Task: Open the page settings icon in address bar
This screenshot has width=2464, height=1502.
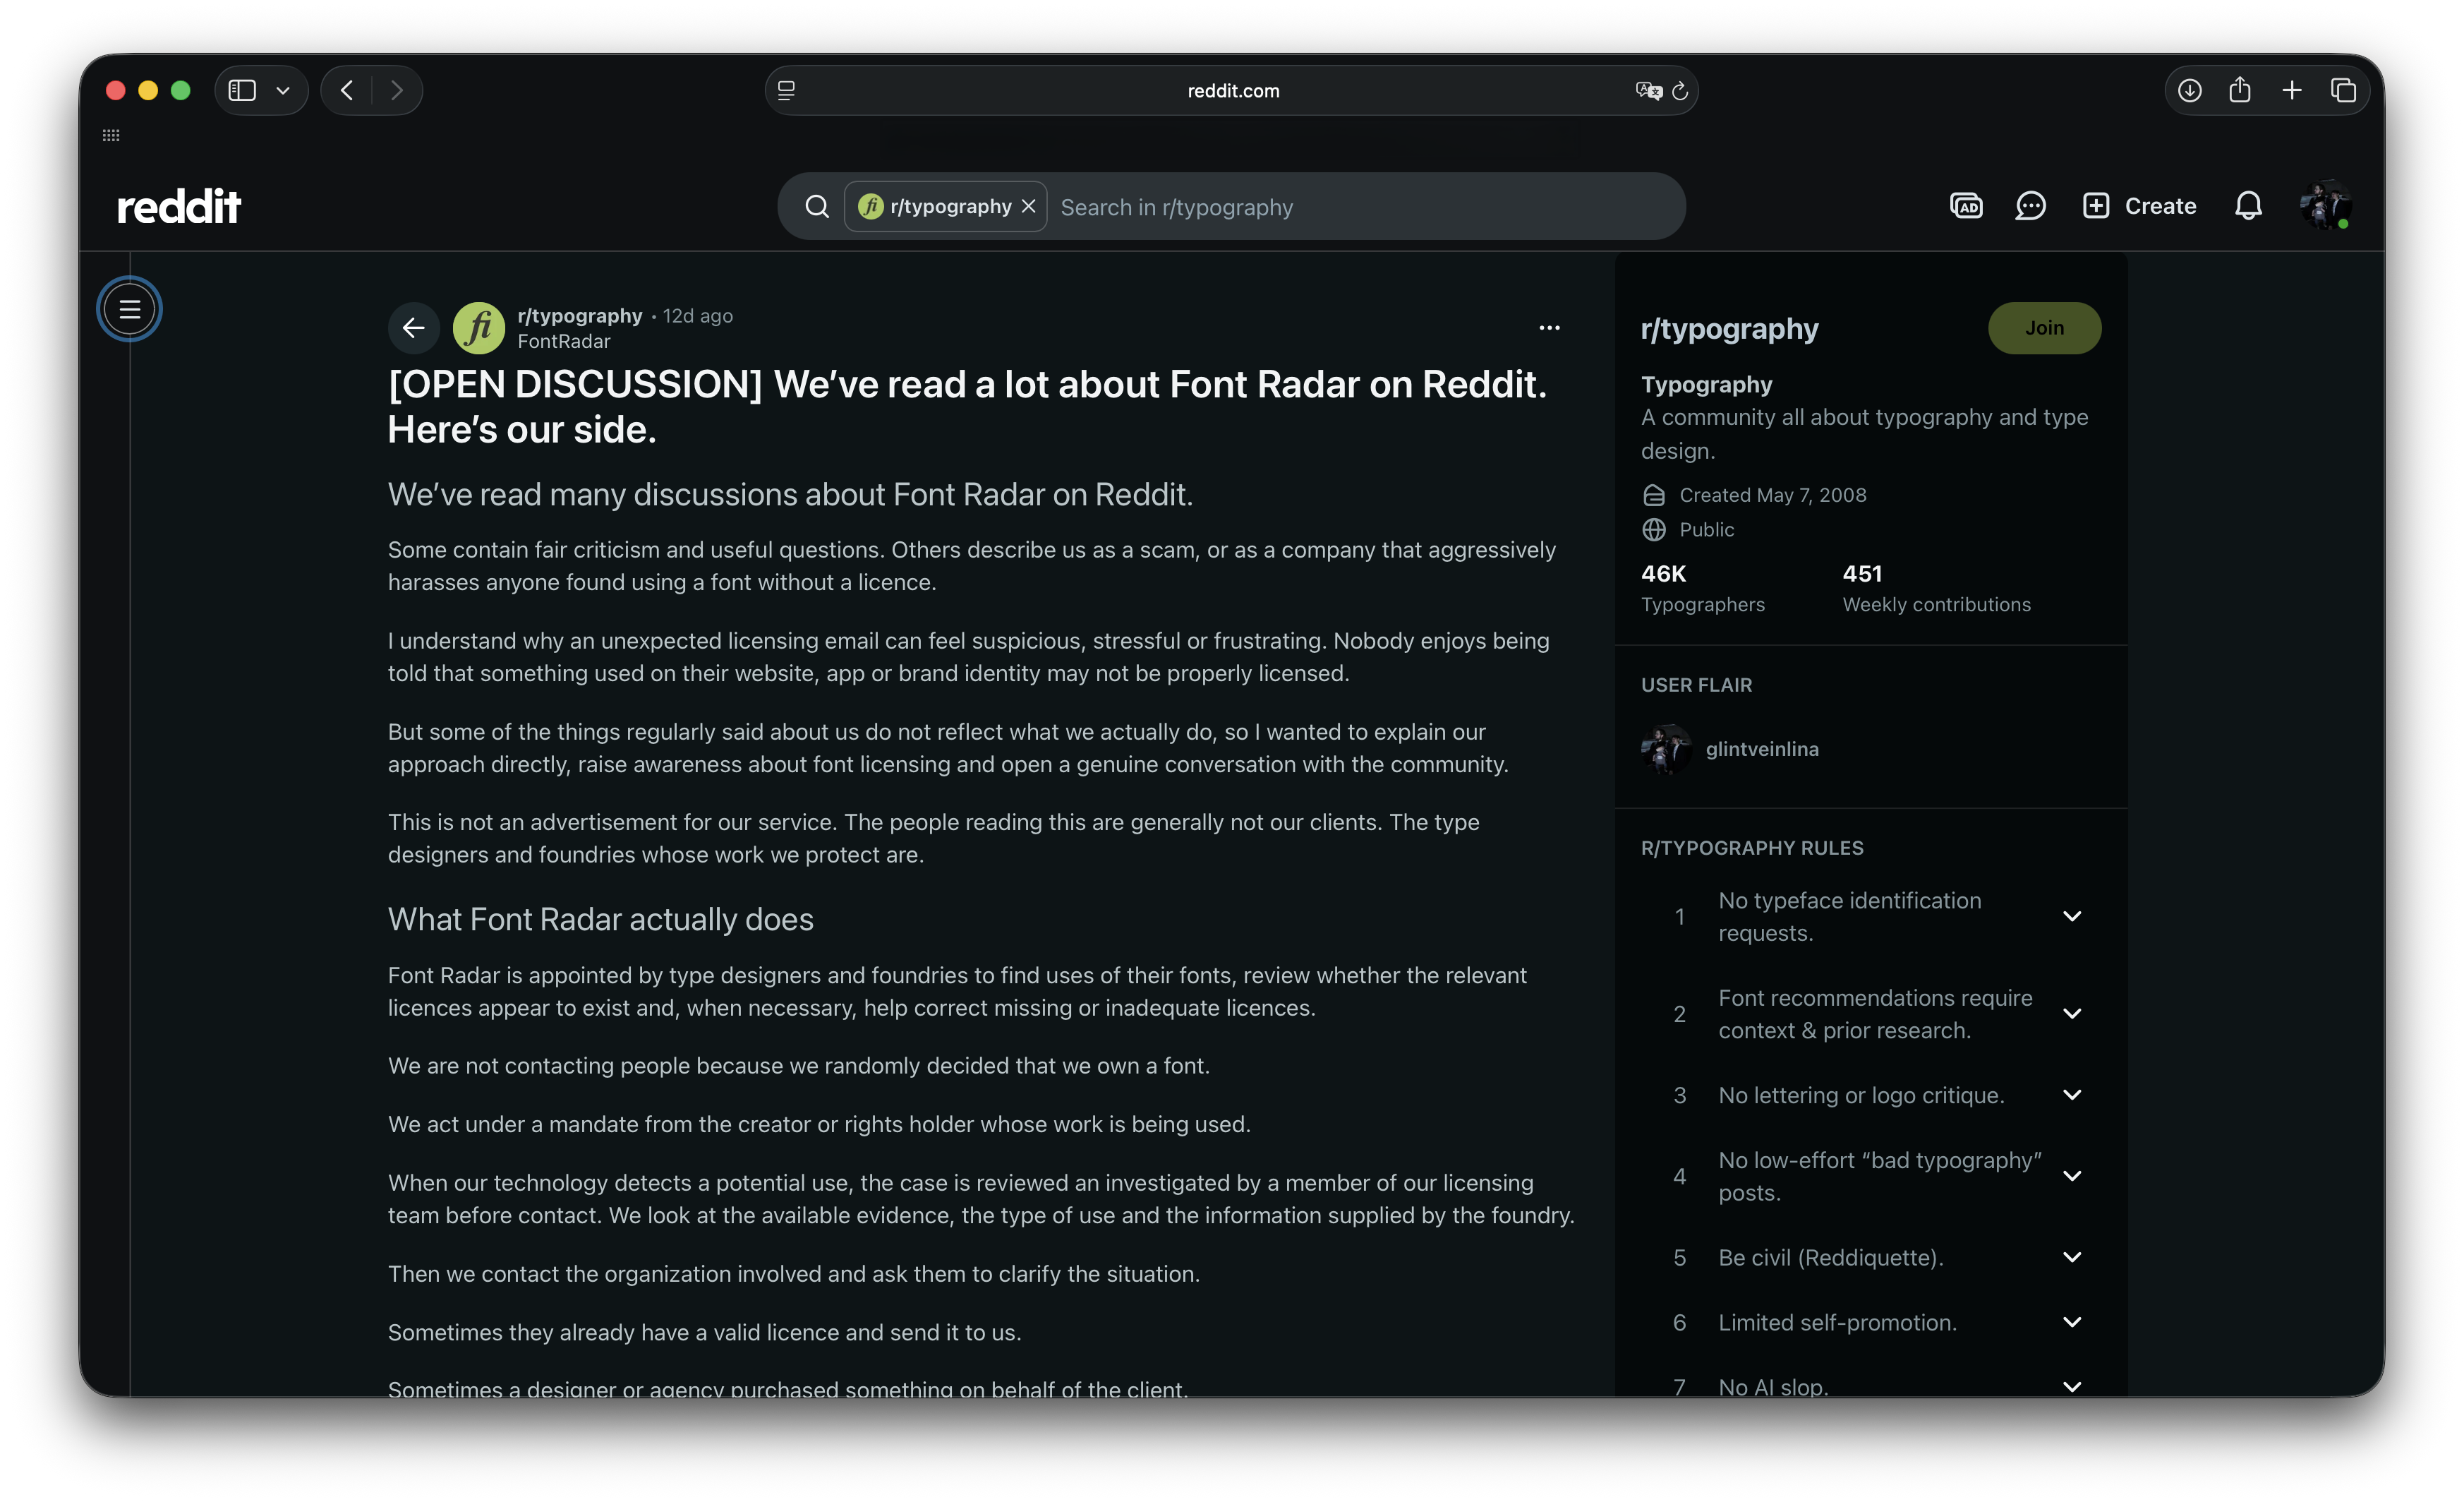Action: pyautogui.click(x=787, y=91)
